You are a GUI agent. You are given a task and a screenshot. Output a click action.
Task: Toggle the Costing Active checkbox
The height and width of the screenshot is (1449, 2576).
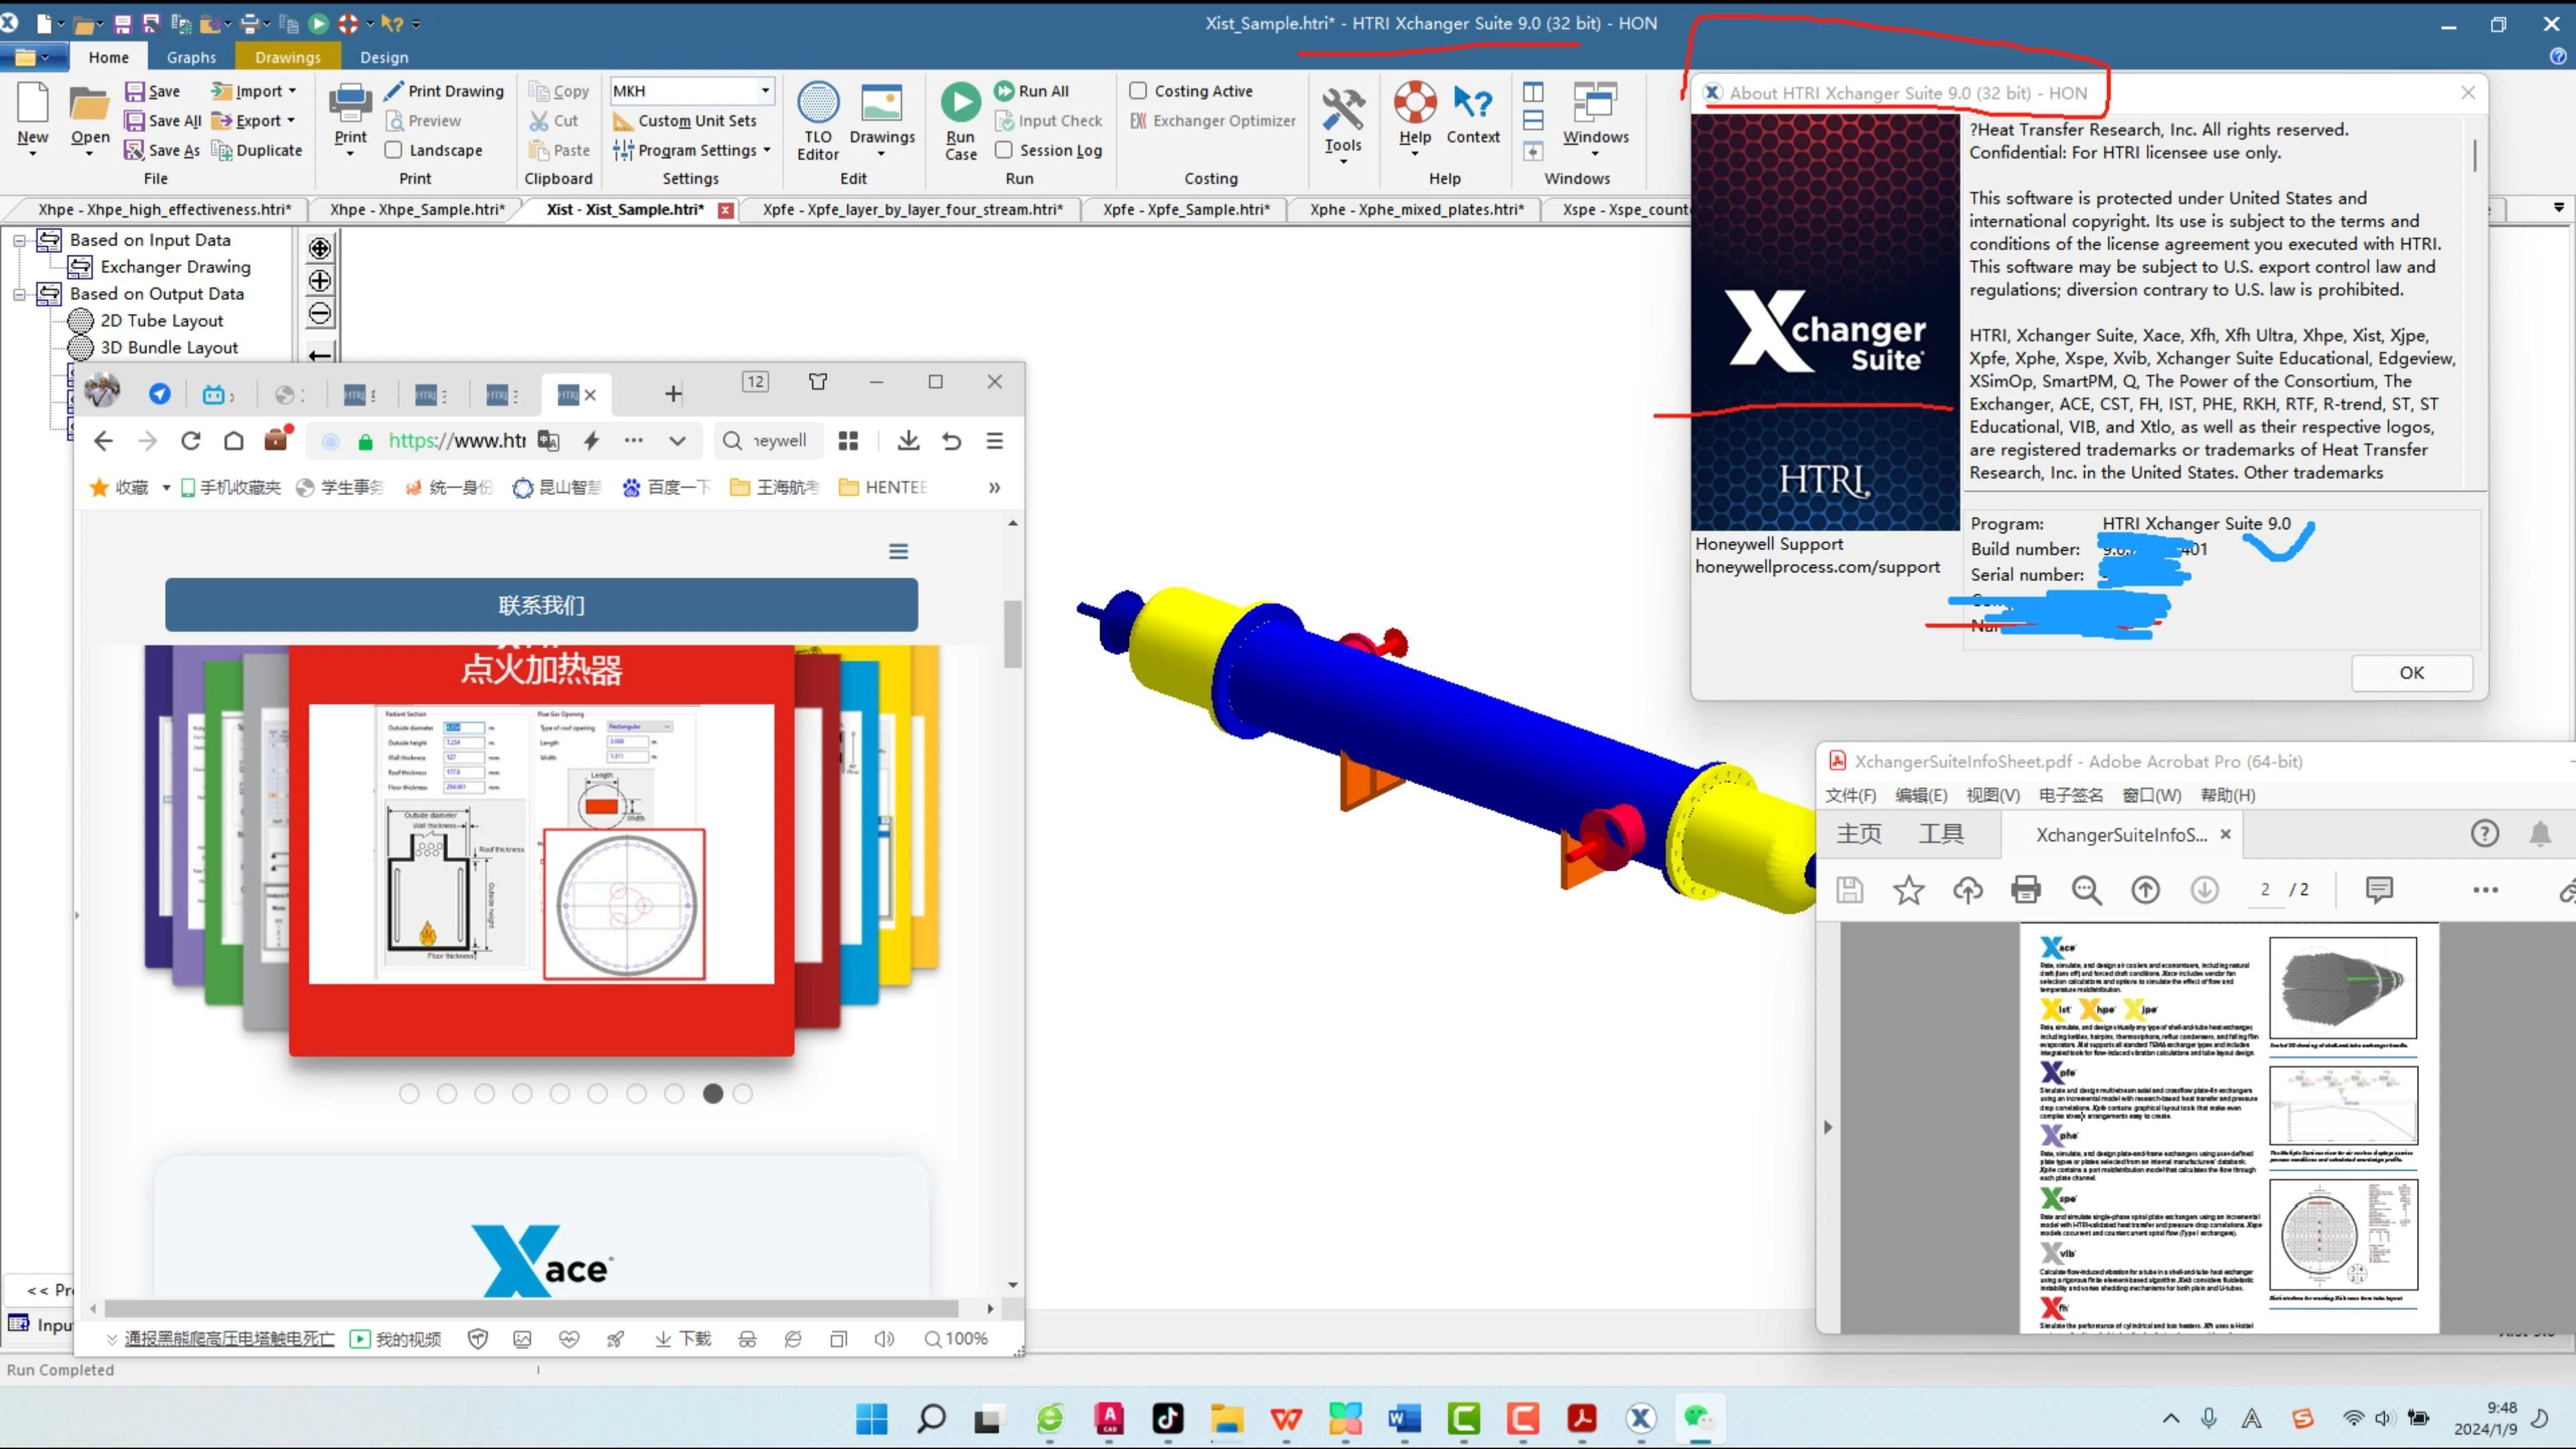(x=1138, y=91)
